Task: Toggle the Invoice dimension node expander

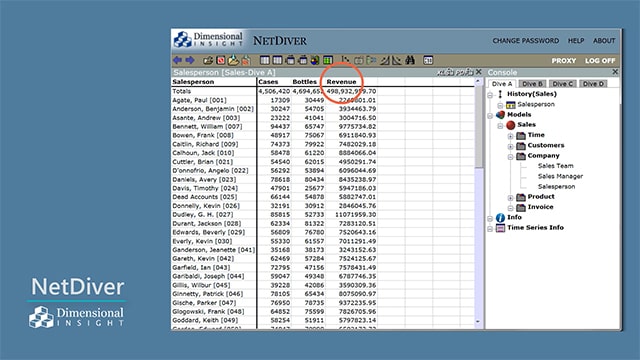Action: click(510, 208)
